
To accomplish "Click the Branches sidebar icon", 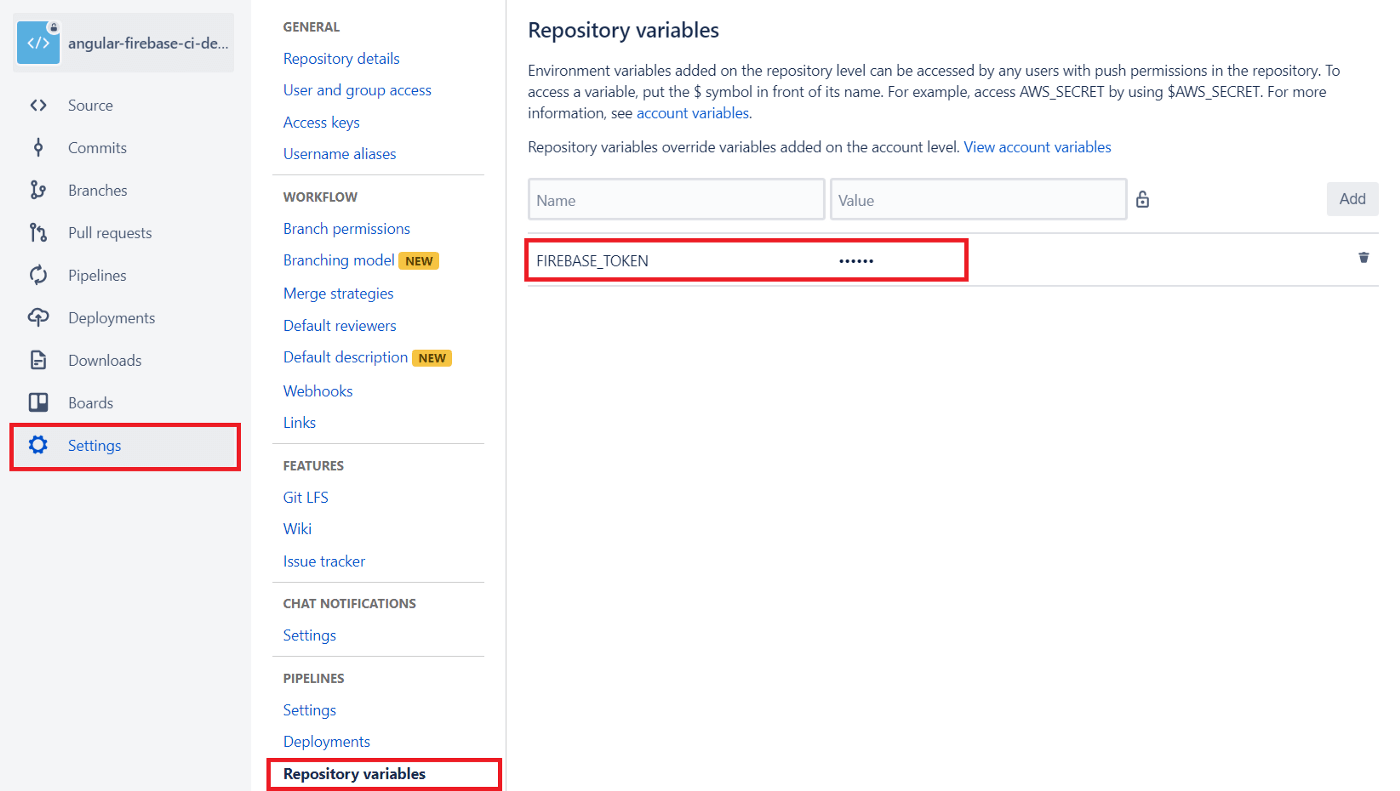I will 38,190.
